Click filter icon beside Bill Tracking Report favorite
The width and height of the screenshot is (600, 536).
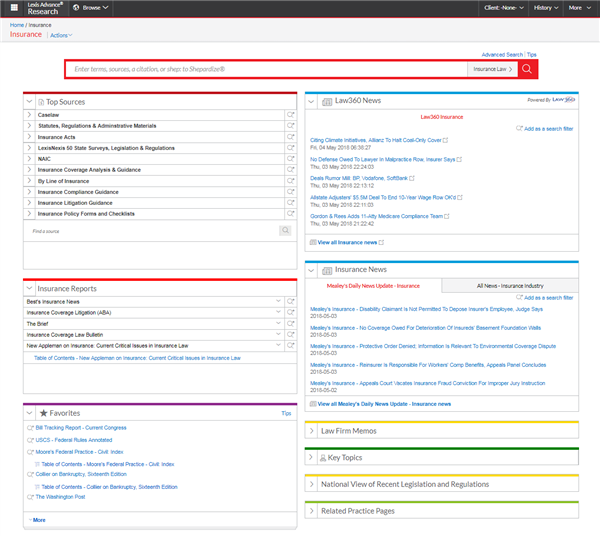(x=30, y=428)
